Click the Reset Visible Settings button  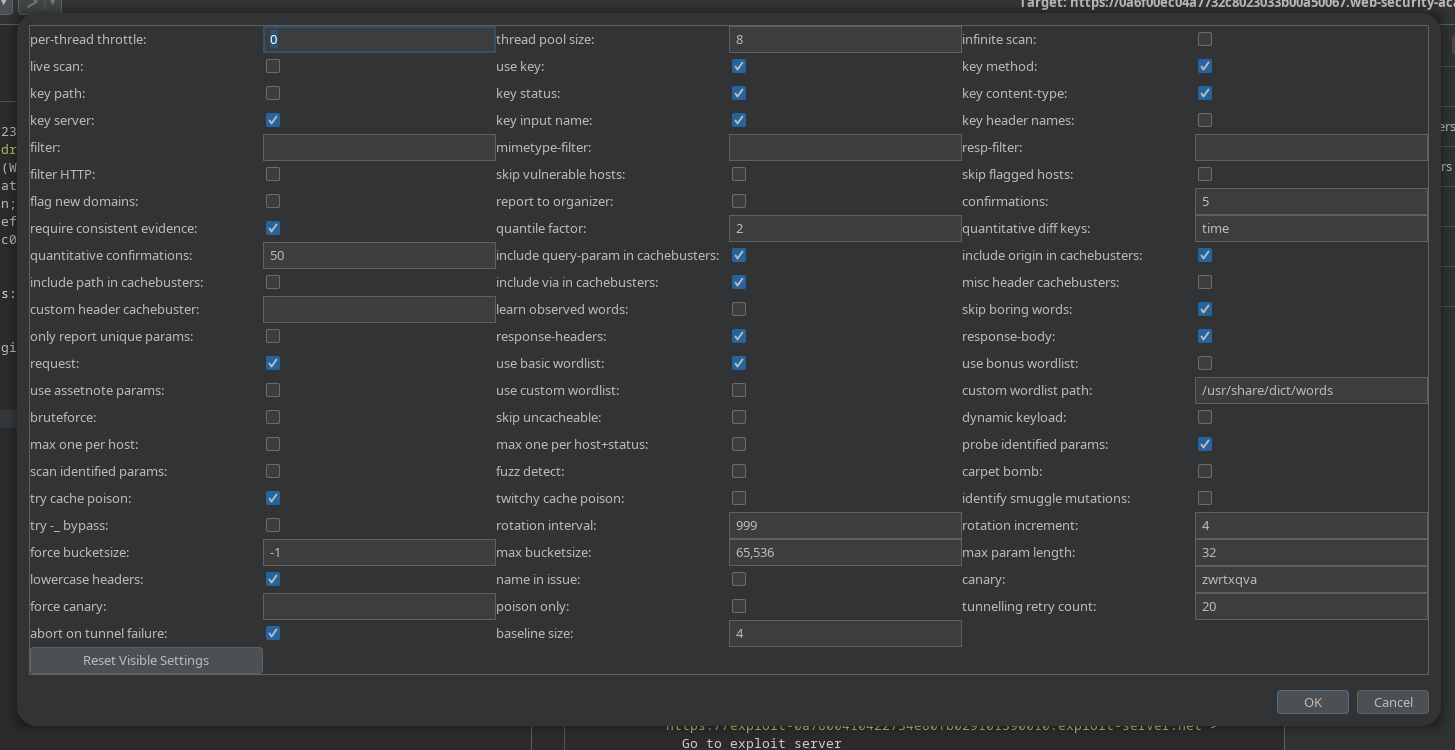[x=146, y=660]
